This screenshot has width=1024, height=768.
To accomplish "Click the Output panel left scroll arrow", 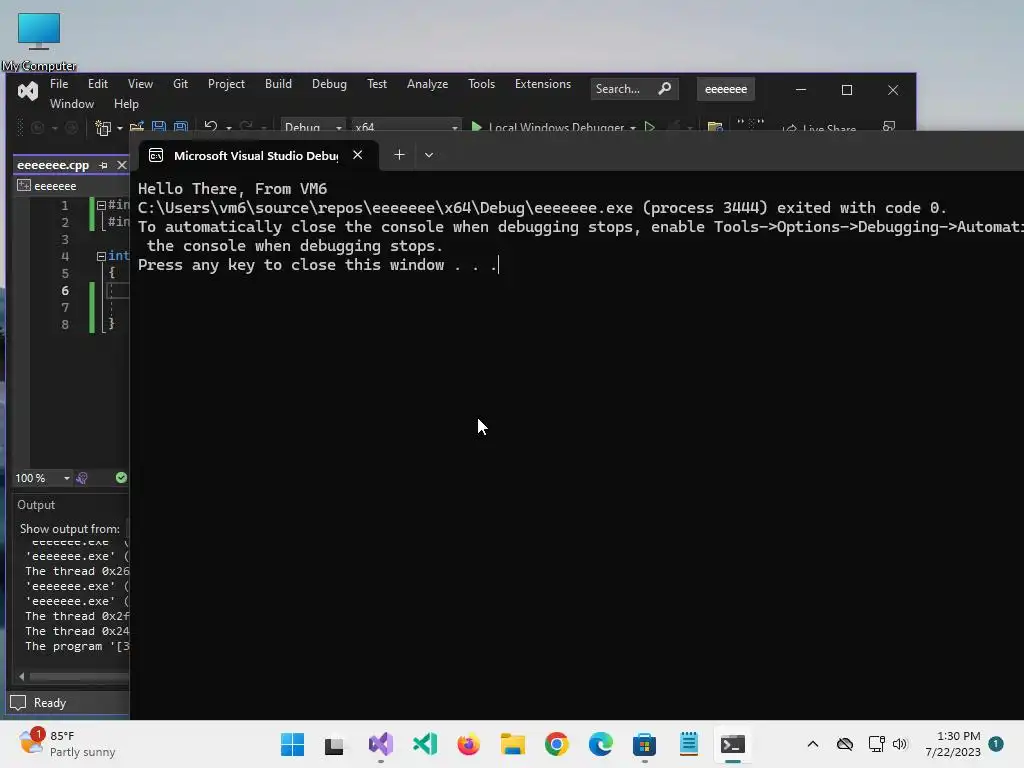I will 22,677.
